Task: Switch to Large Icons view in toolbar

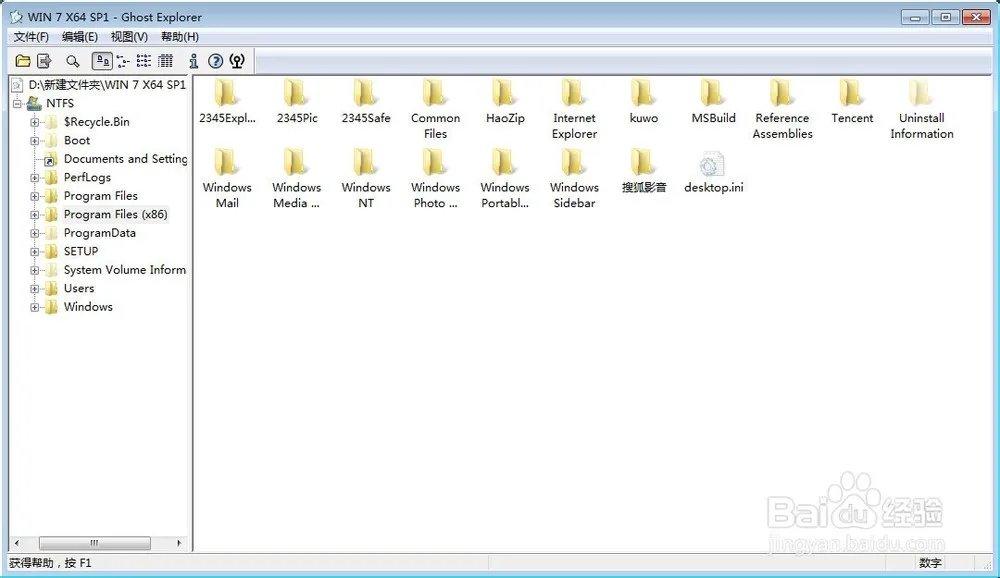Action: click(x=102, y=61)
